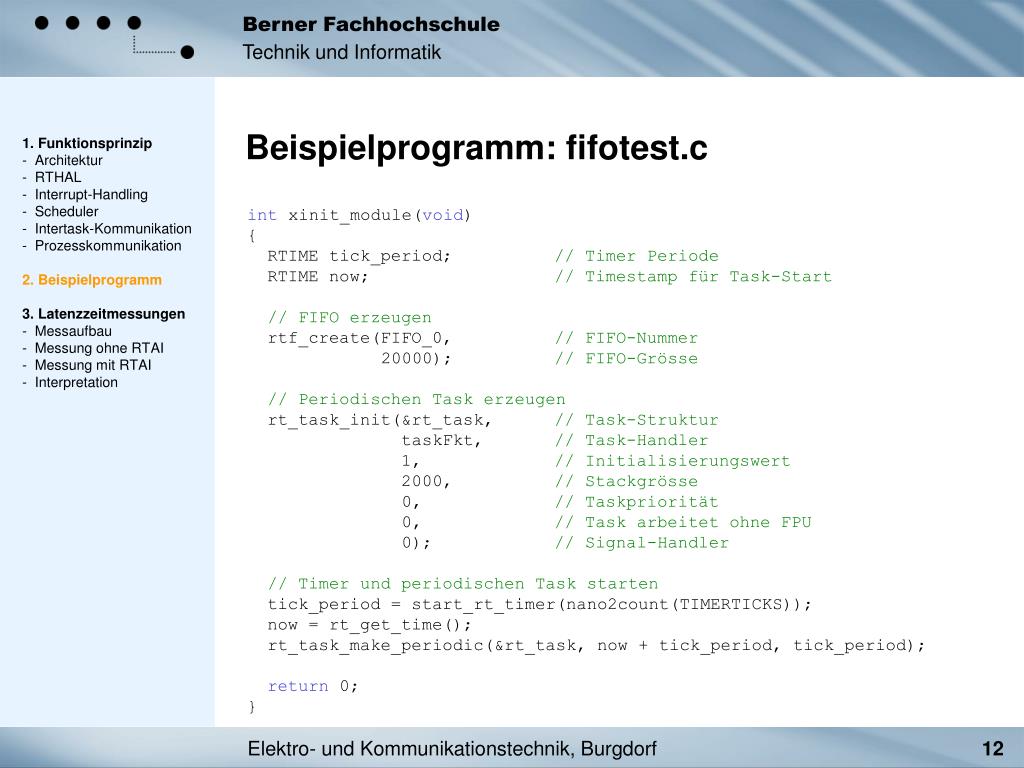The image size is (1024, 768).
Task: Open the Interpretation outline entry
Action: point(76,382)
